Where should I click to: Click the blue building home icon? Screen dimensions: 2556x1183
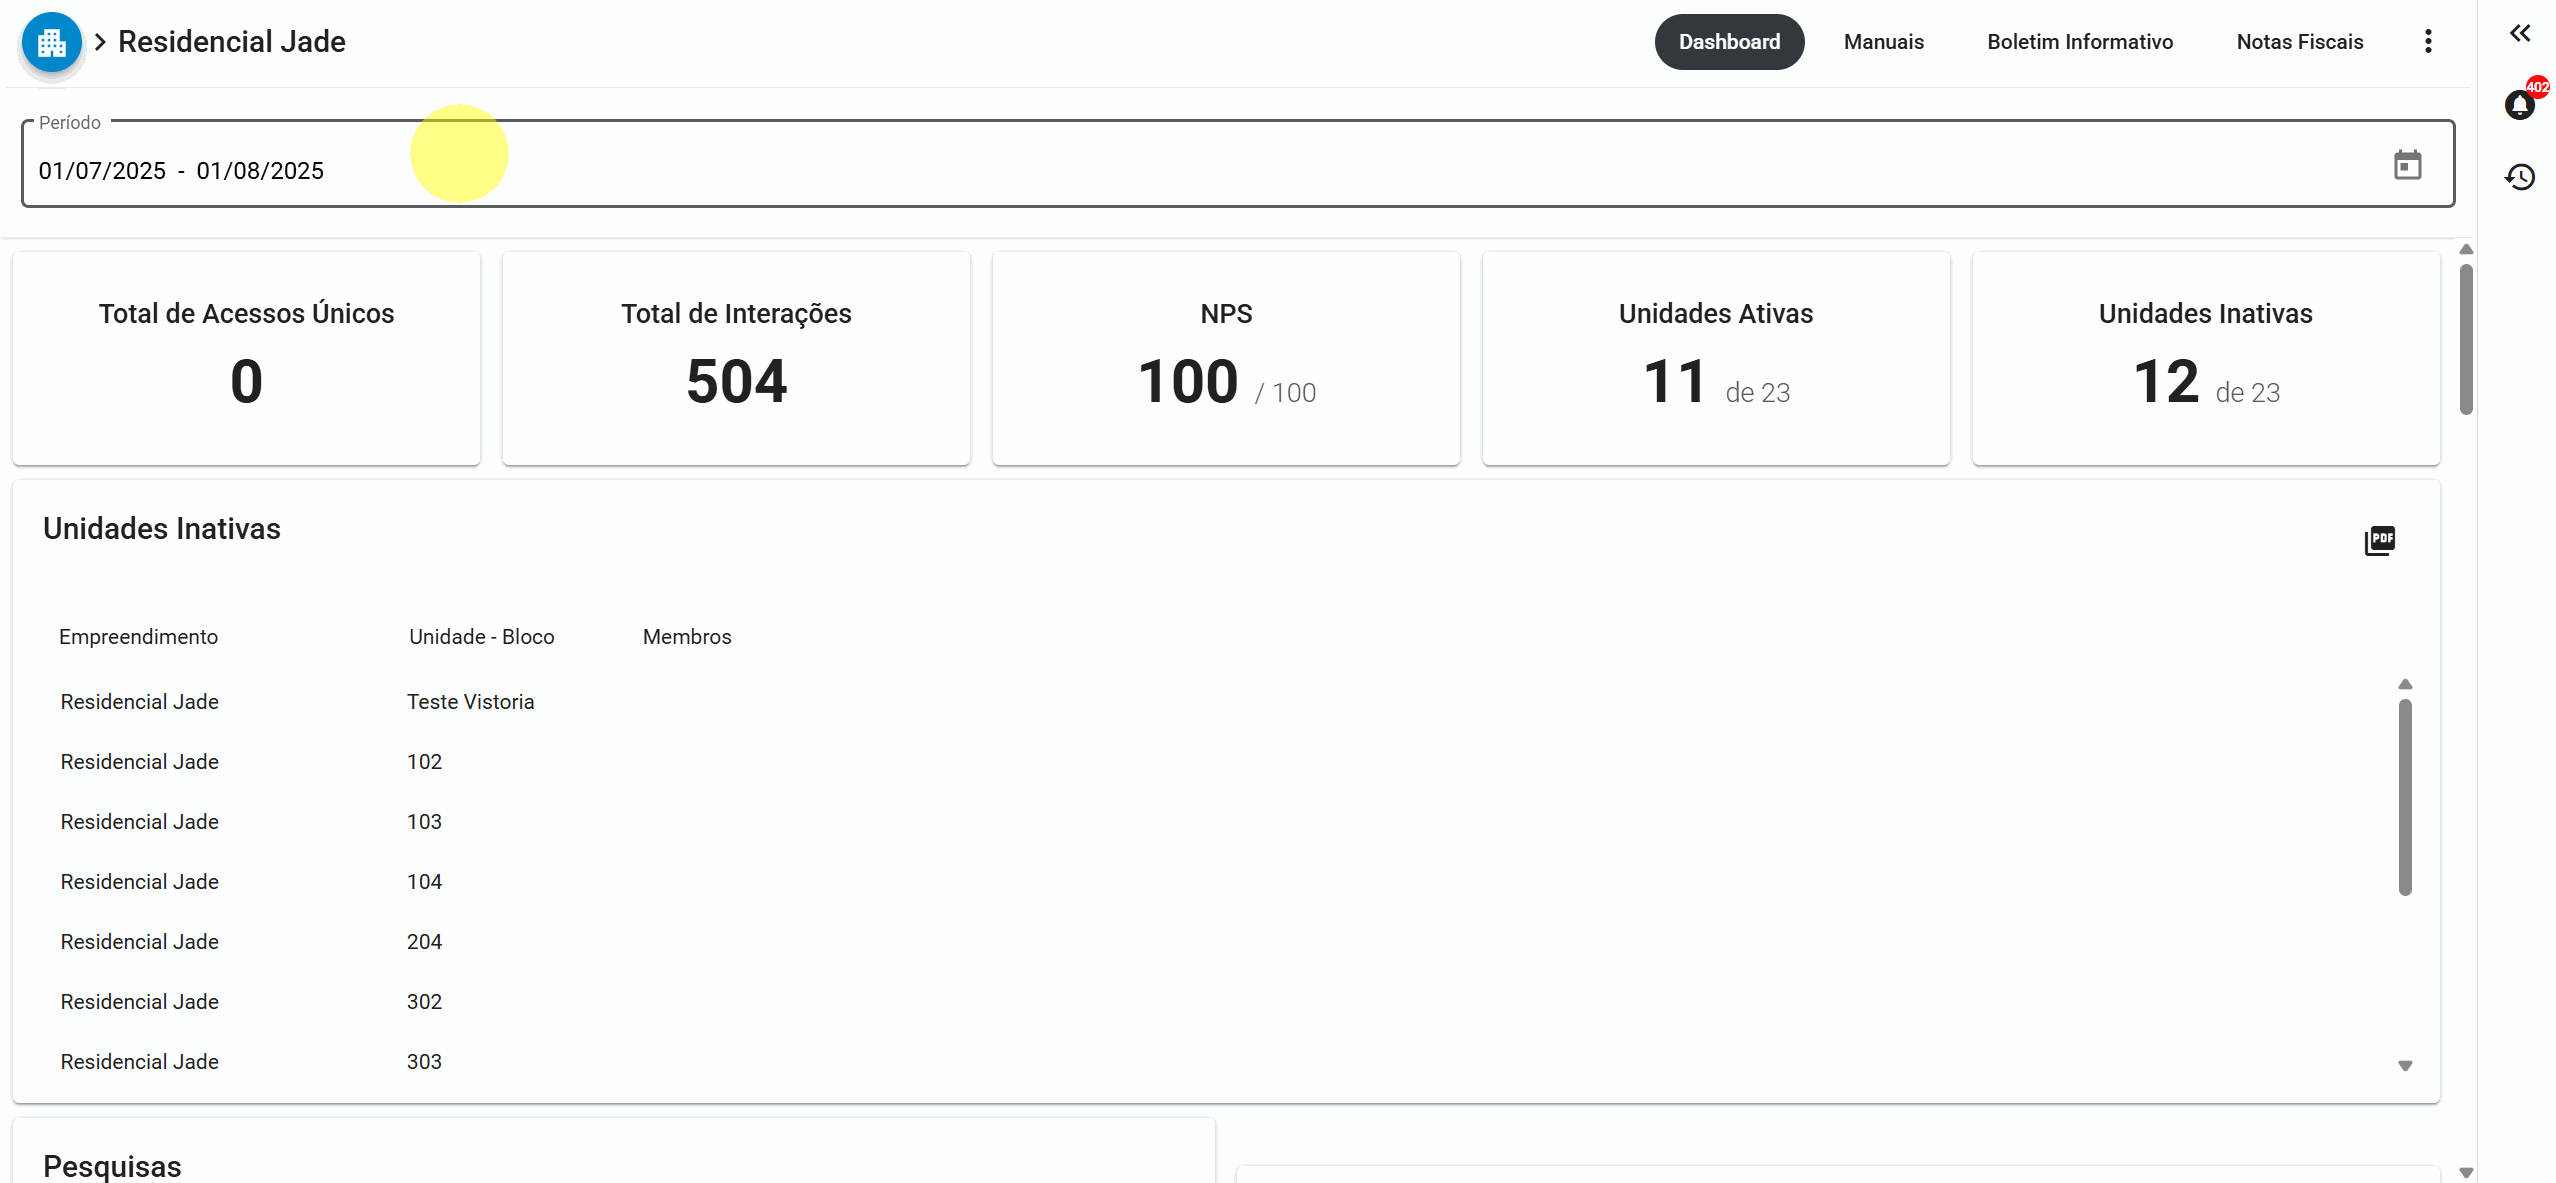click(x=51, y=43)
